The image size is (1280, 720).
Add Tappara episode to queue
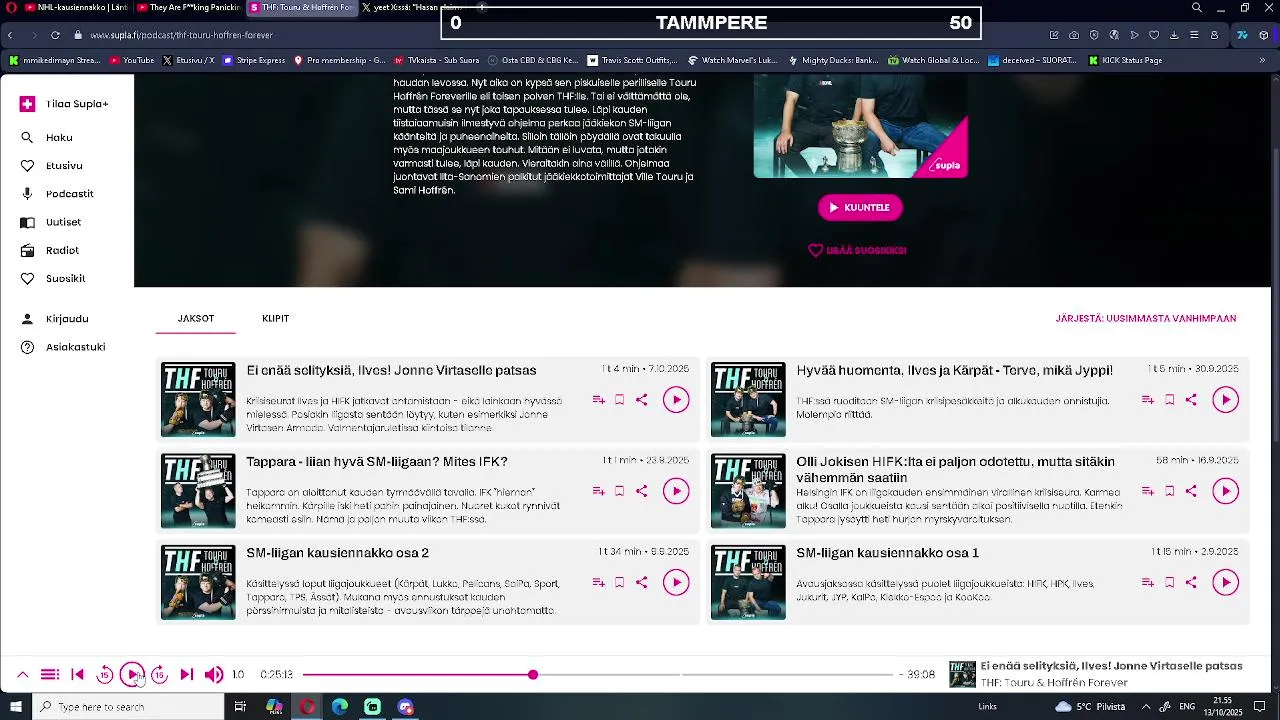click(598, 491)
